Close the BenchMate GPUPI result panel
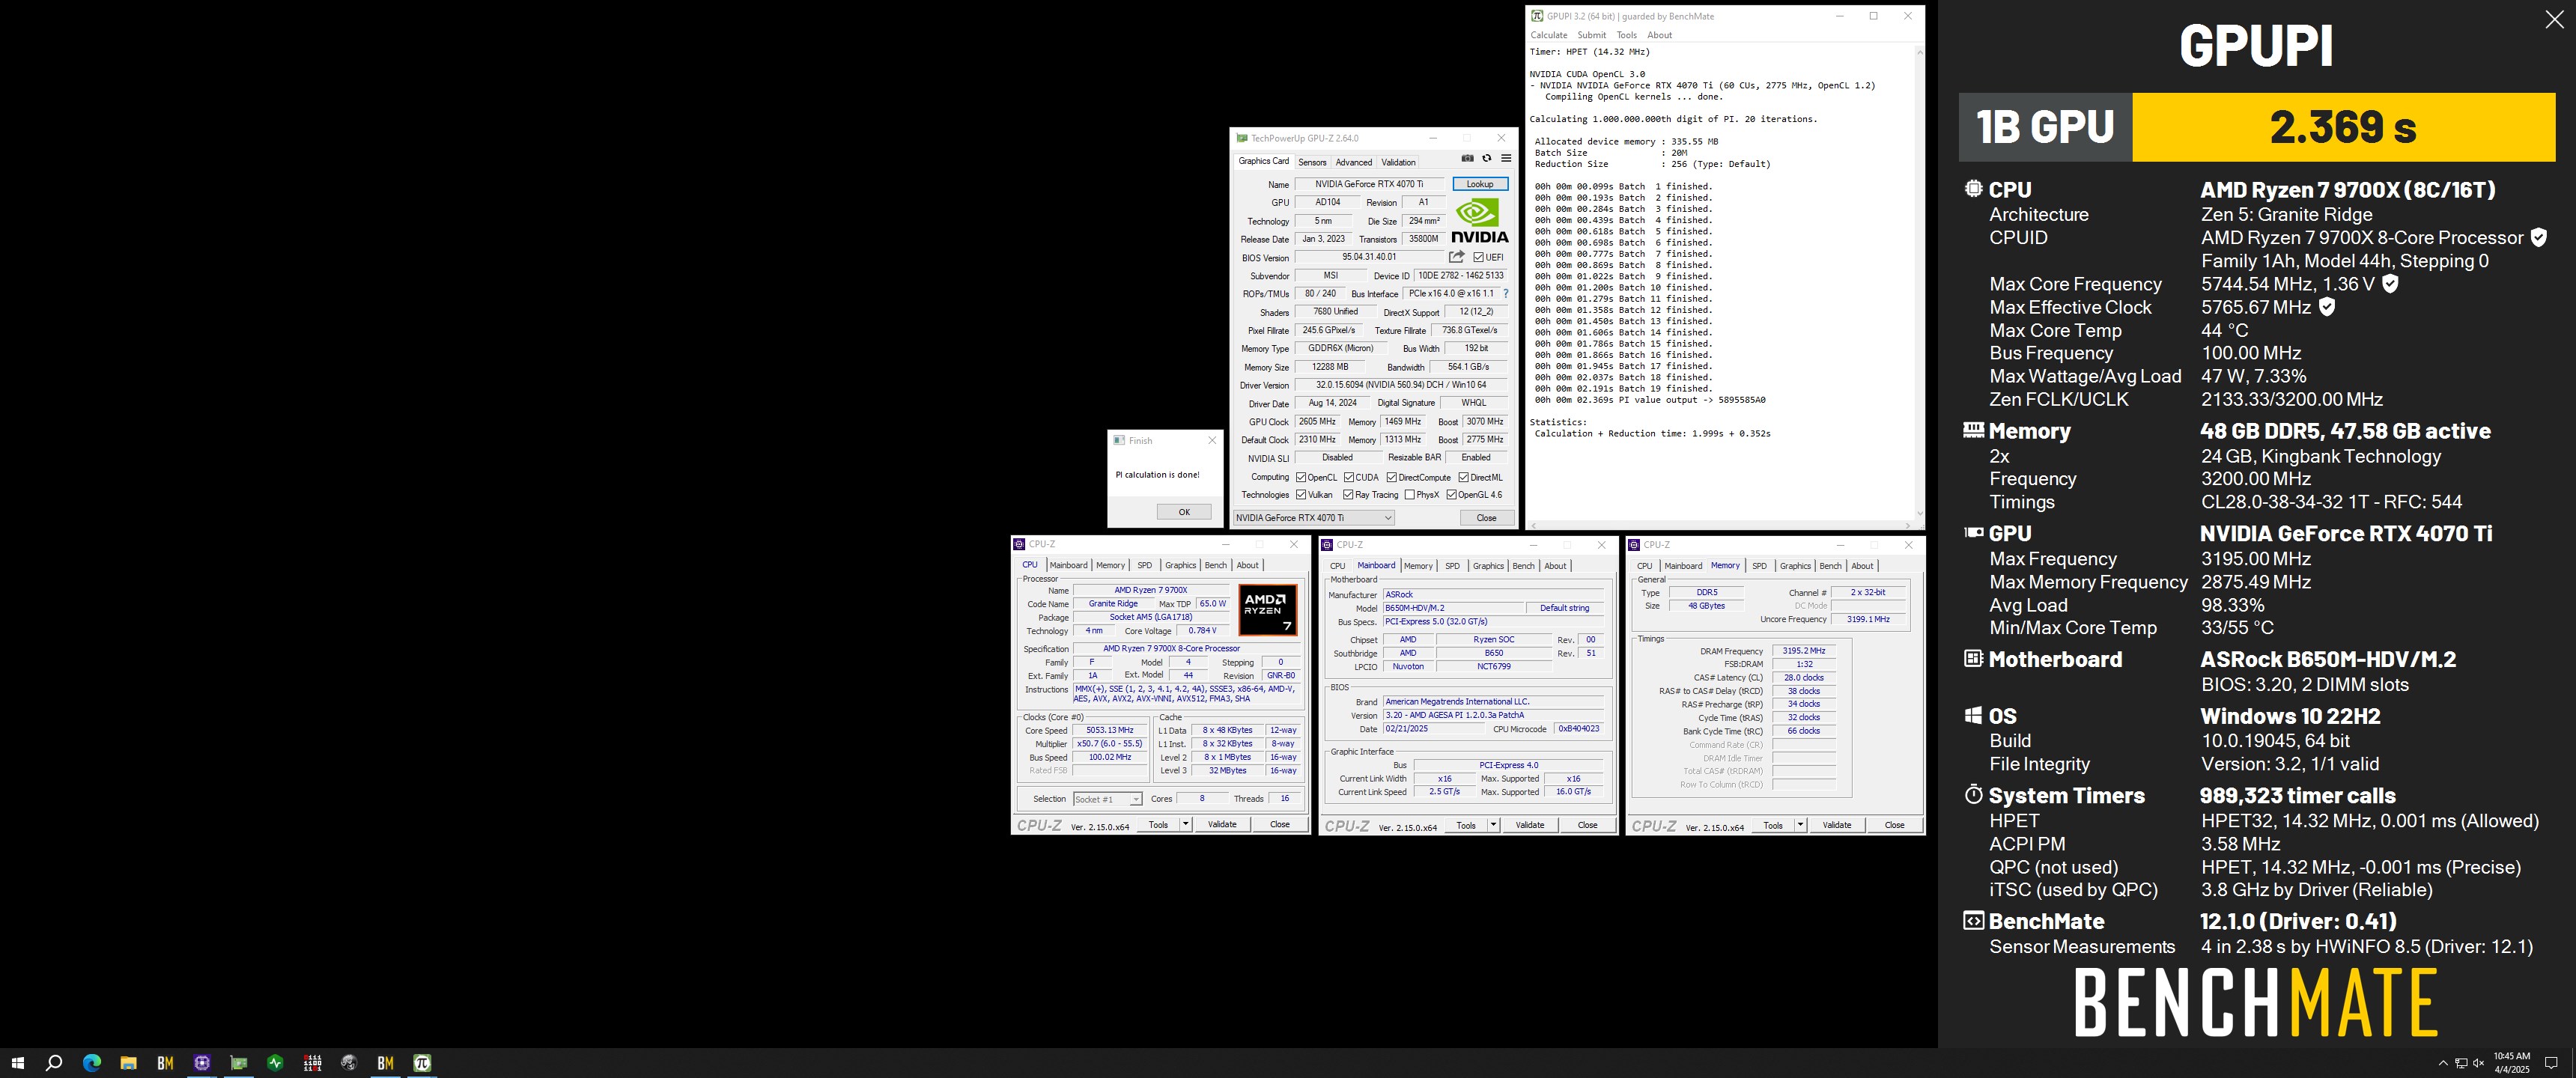This screenshot has width=2576, height=1078. coord(2553,20)
